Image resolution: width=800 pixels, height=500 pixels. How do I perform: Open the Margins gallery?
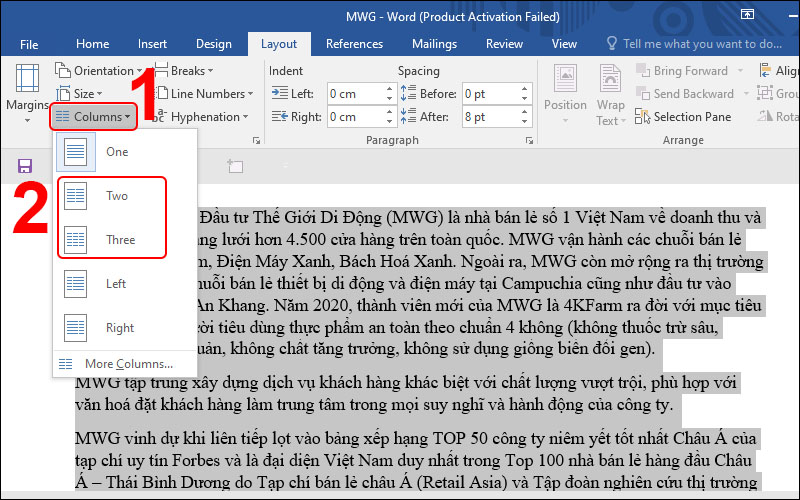[x=27, y=93]
